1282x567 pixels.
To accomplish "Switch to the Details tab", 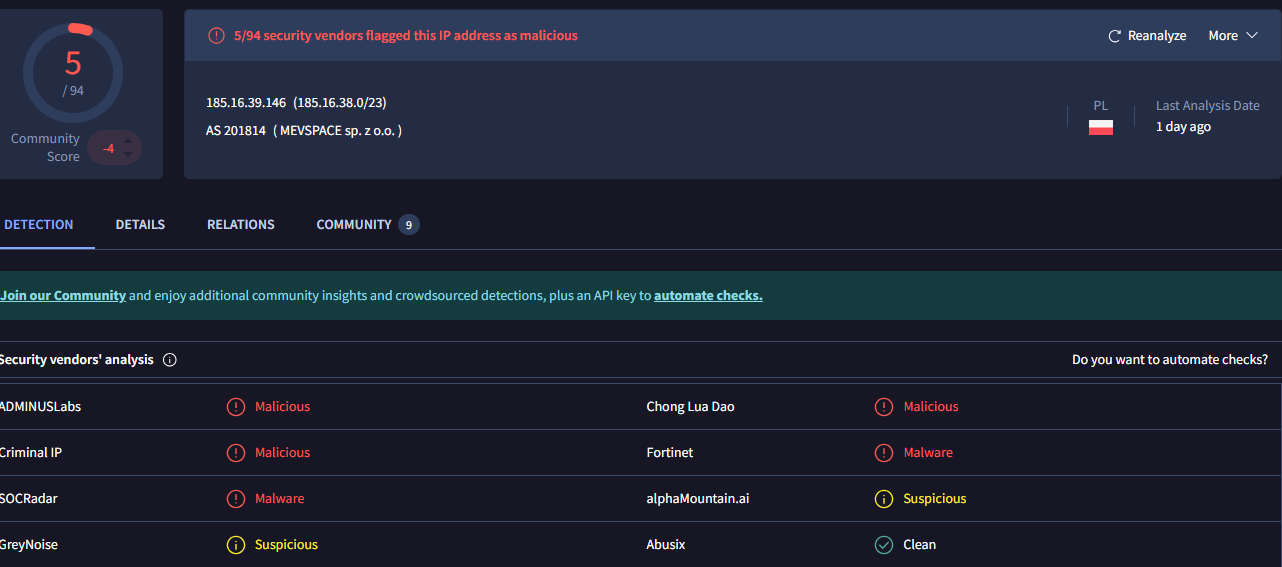I will point(140,225).
